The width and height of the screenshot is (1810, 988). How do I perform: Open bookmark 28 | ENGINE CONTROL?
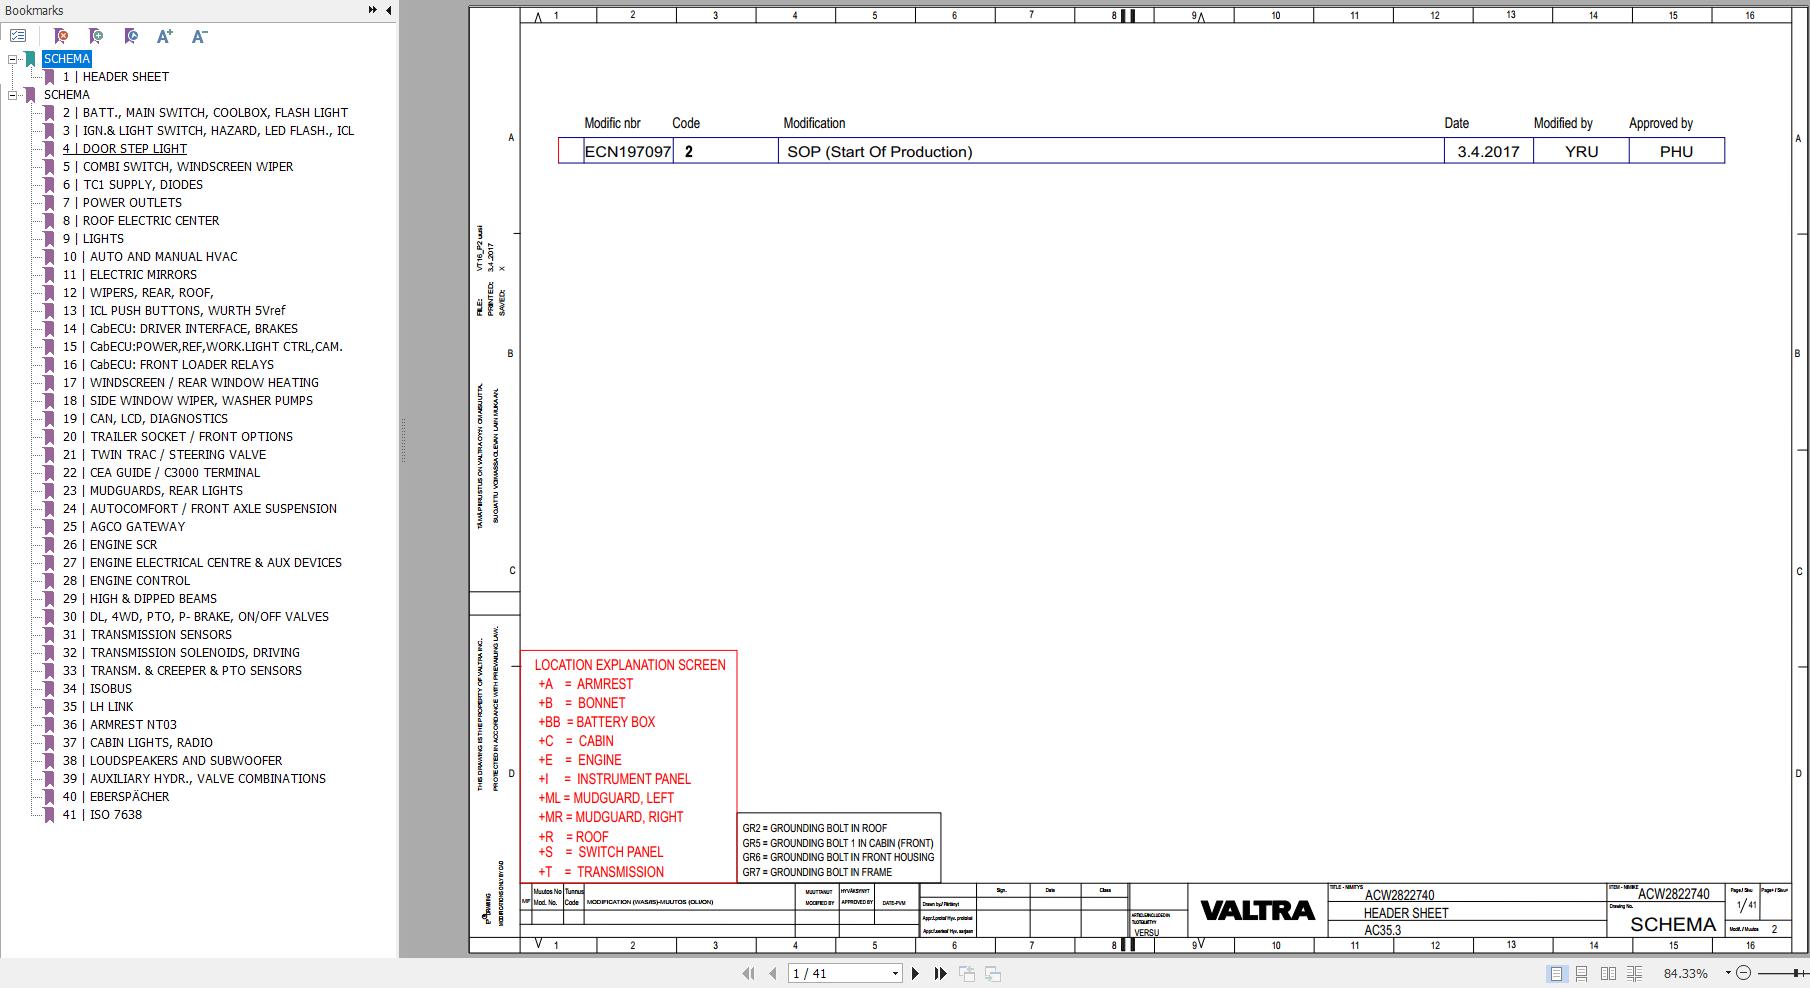[x=126, y=581]
